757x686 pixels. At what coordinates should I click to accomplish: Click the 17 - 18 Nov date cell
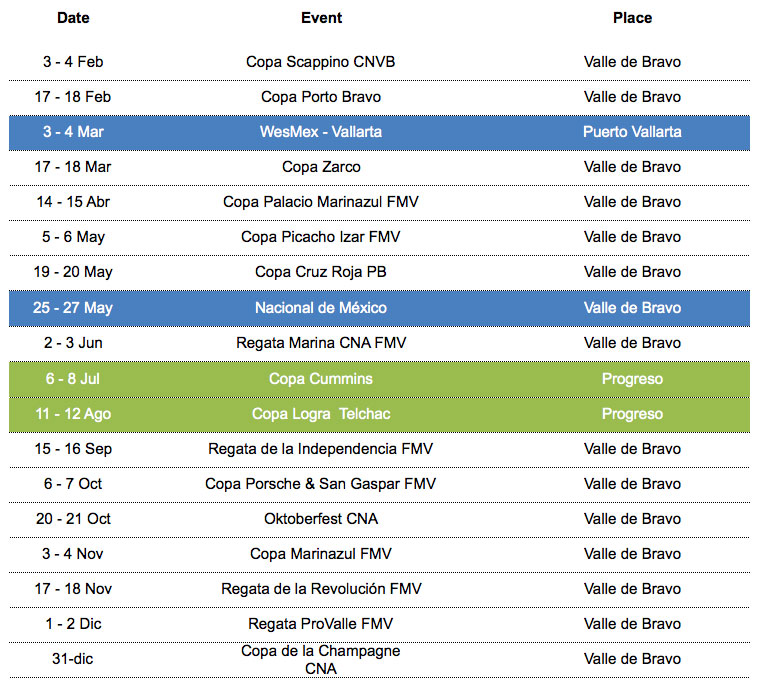pos(73,589)
